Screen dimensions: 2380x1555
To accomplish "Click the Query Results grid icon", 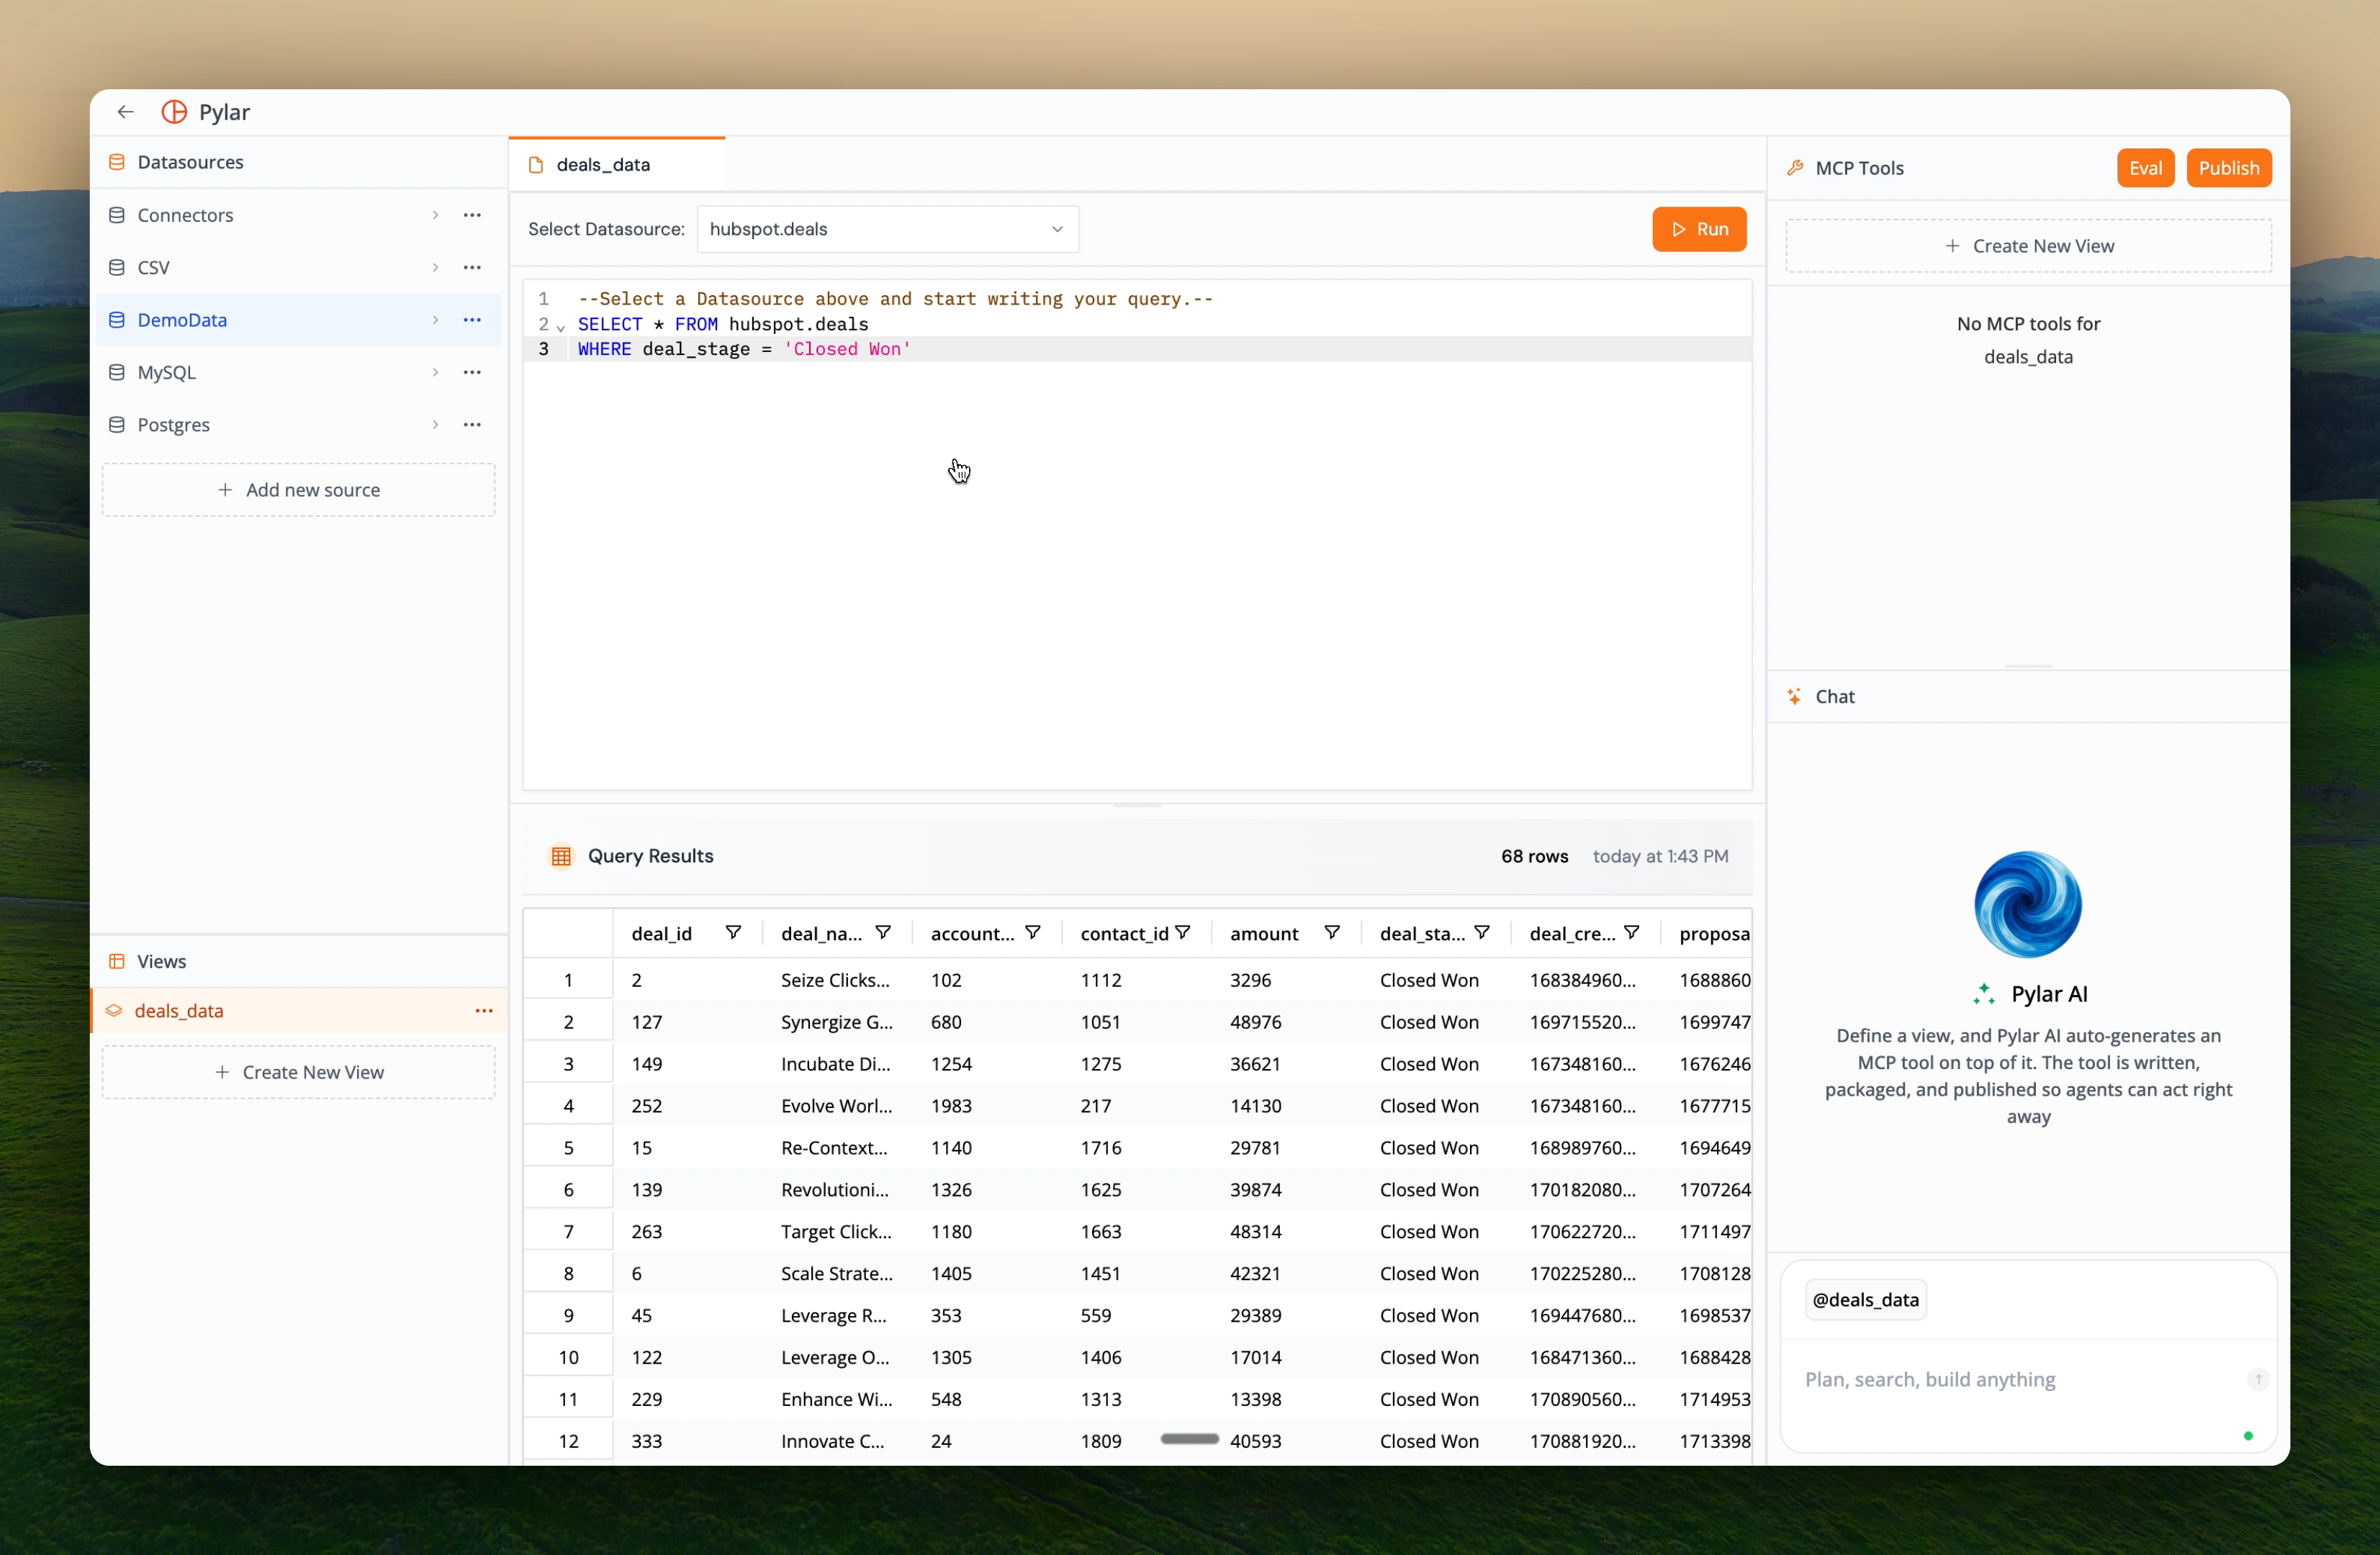I will [x=562, y=856].
